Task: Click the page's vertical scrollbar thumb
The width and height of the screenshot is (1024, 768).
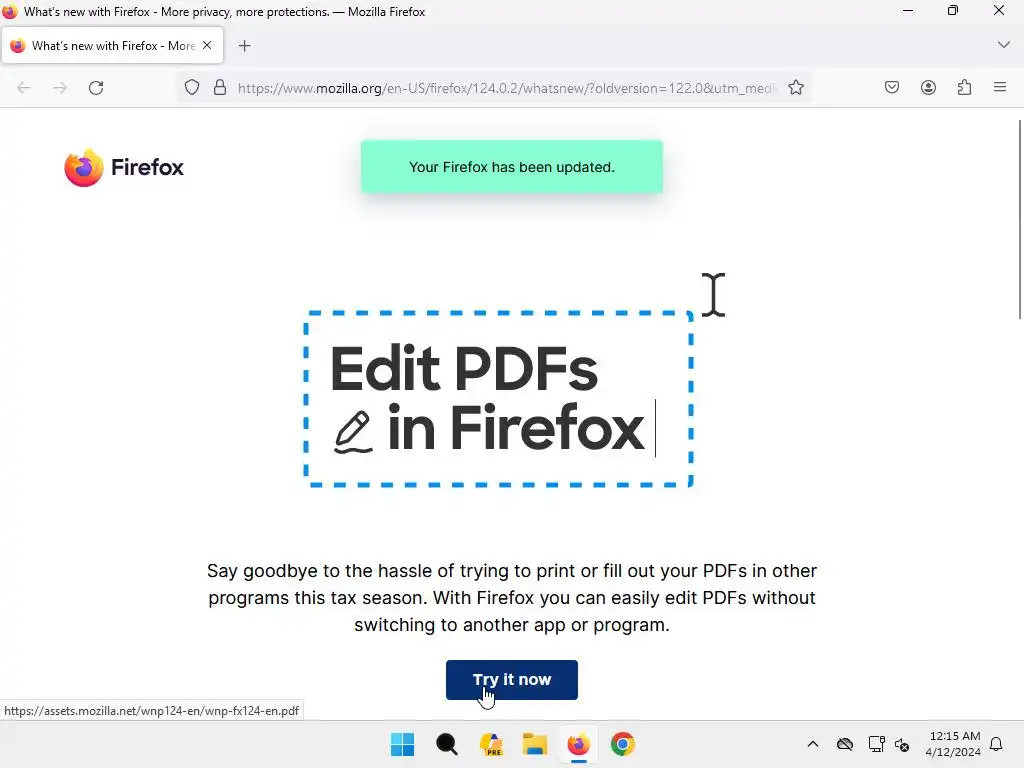Action: (1019, 219)
